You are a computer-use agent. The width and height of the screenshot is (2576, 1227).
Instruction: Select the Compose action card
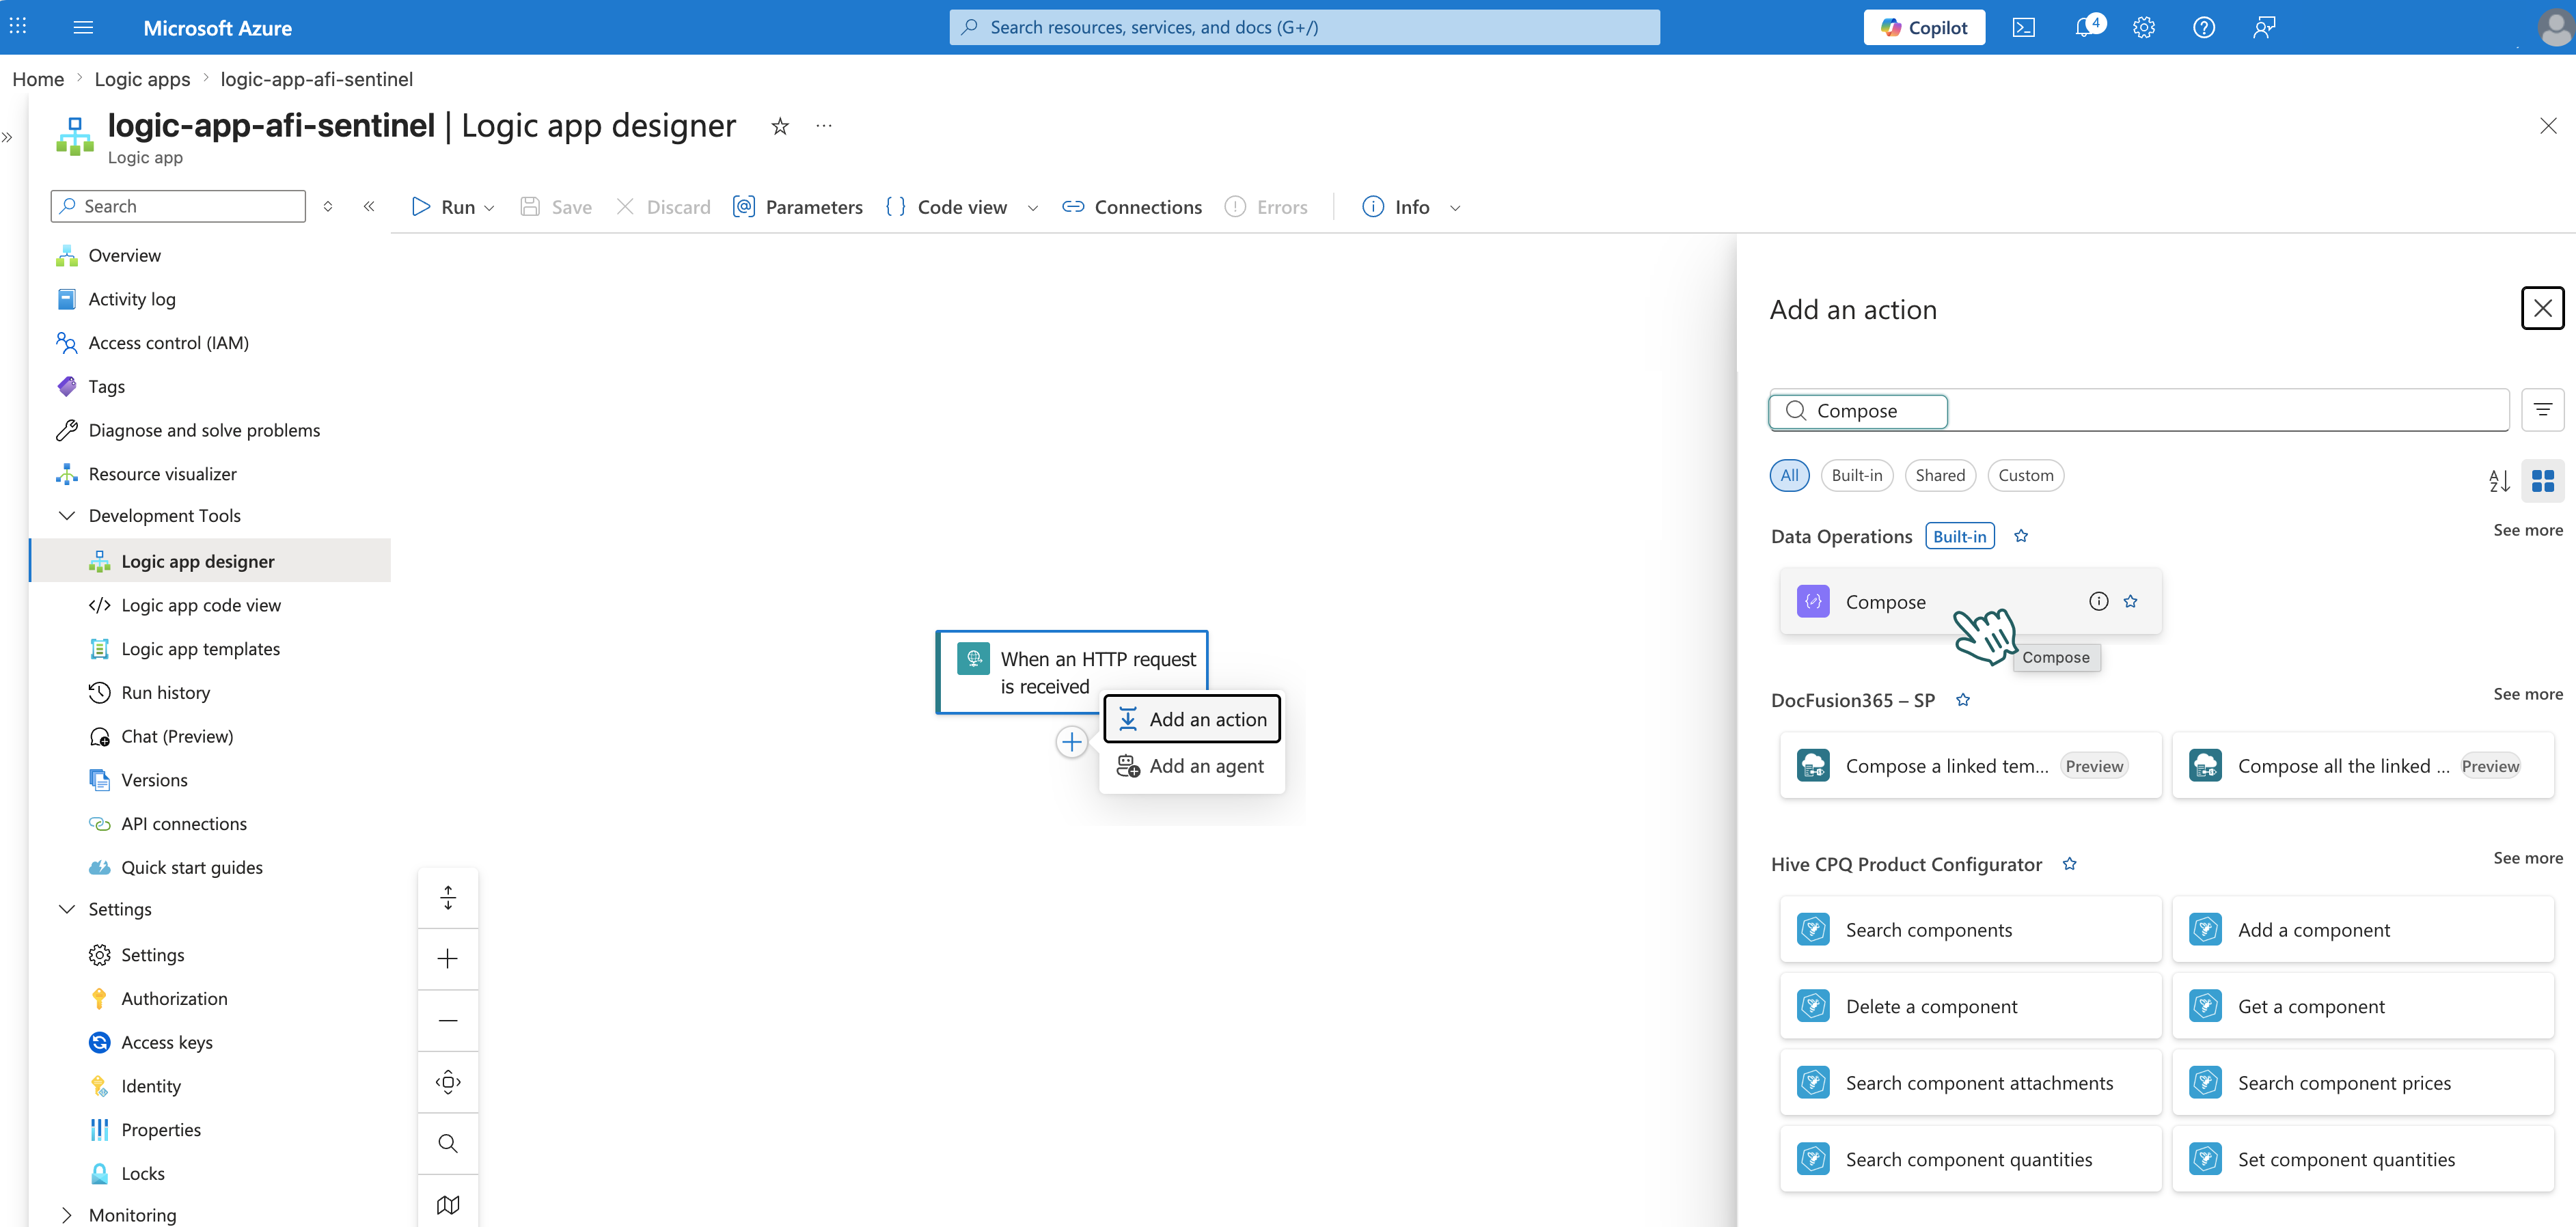point(1970,601)
